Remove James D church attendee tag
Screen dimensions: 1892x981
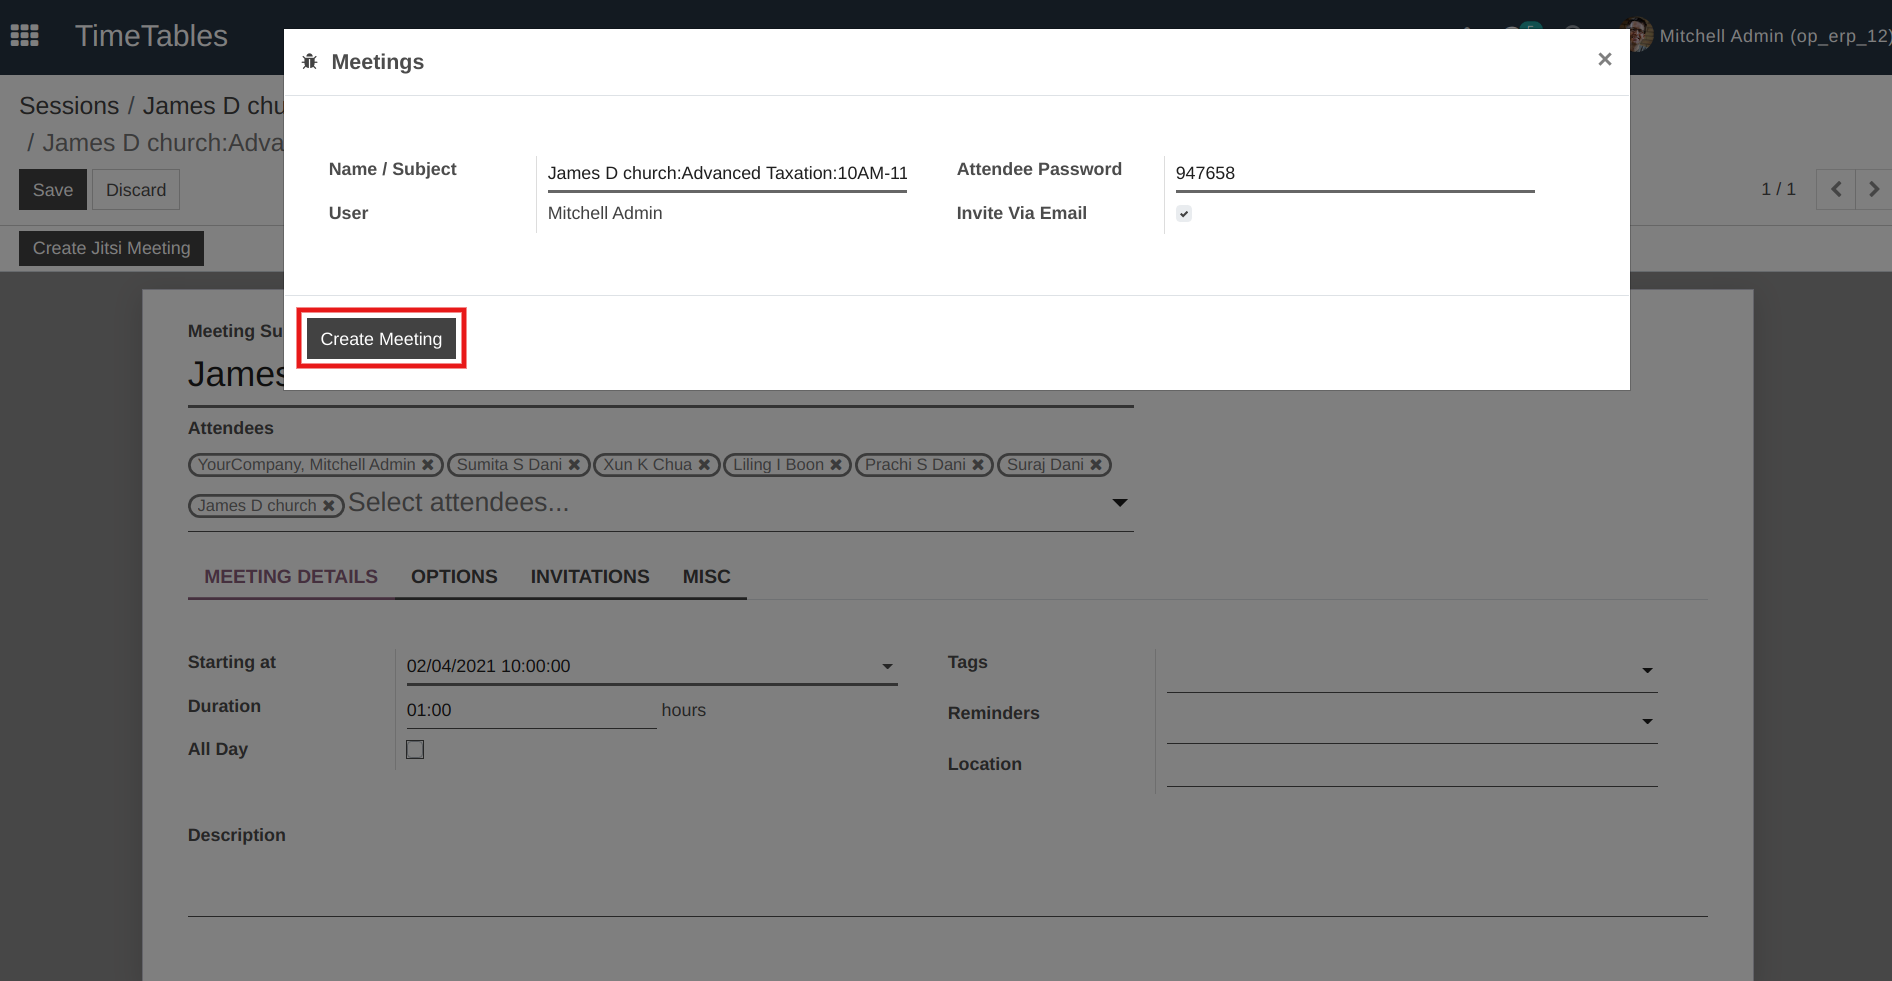point(328,506)
